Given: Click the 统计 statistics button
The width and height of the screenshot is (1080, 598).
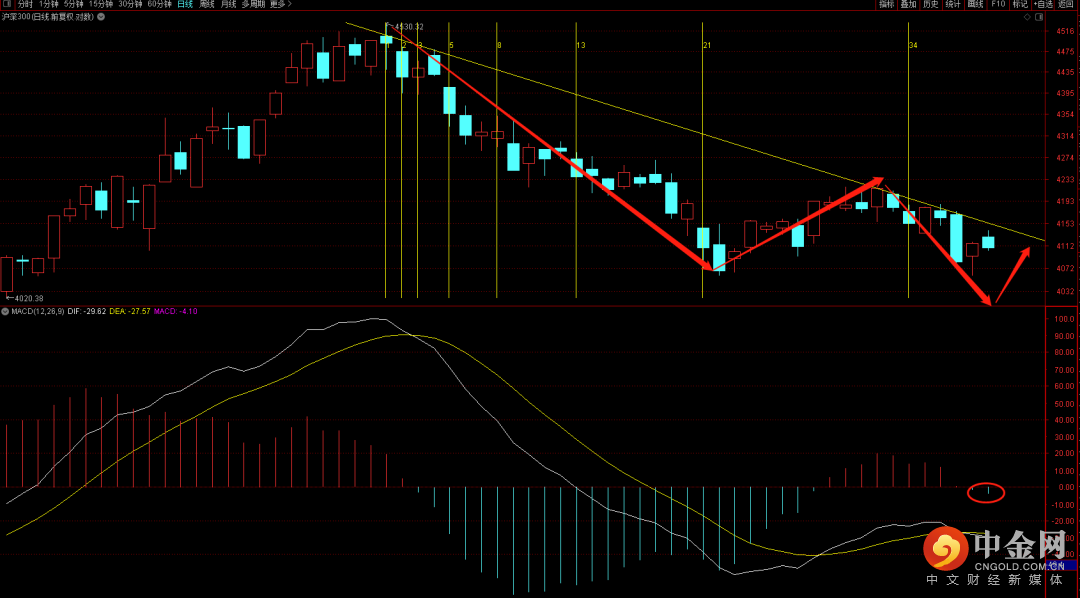Looking at the screenshot, I should click(x=953, y=5).
